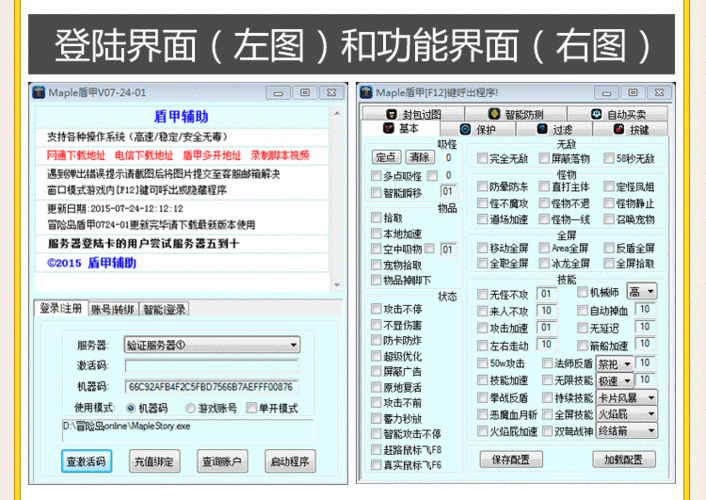Expand the 法师反盾 dropdown showing 祭祀
The width and height of the screenshot is (706, 500).
click(x=615, y=364)
